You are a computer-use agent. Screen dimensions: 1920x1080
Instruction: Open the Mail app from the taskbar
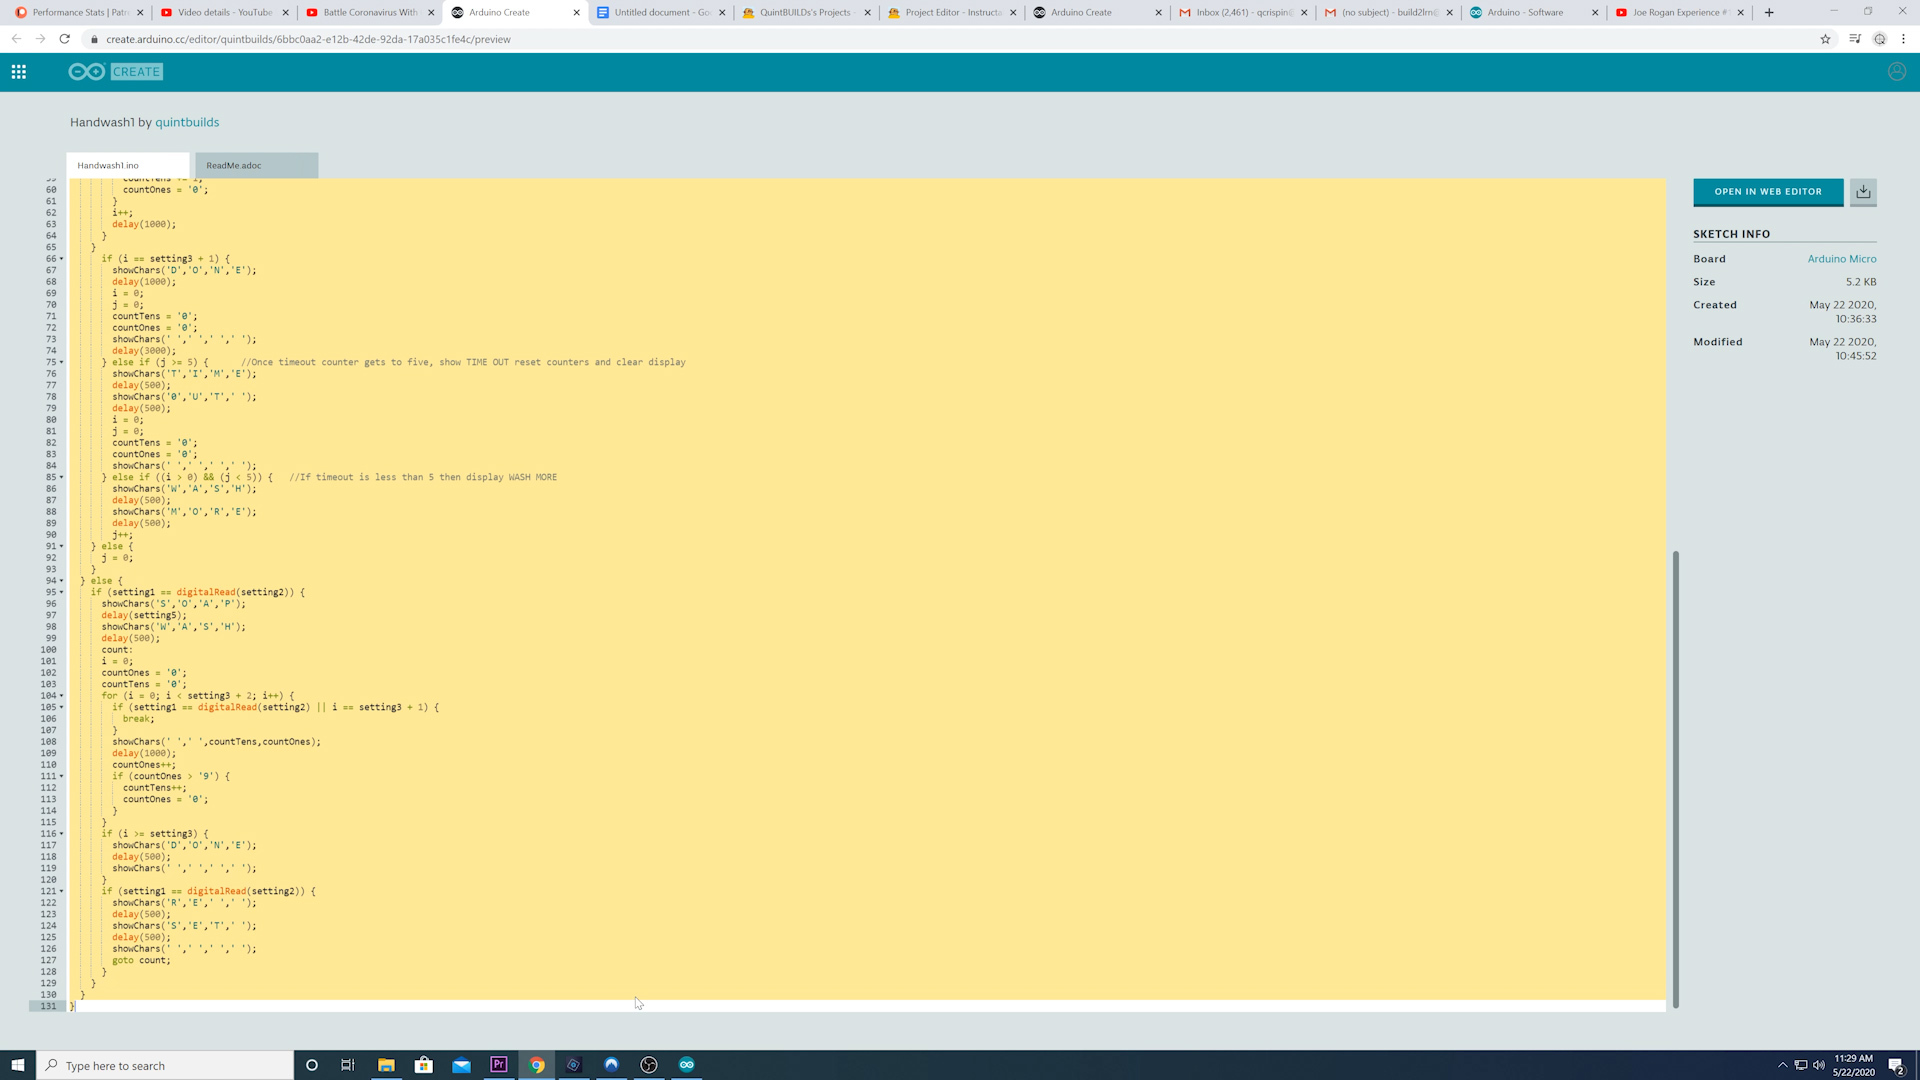tap(461, 1064)
